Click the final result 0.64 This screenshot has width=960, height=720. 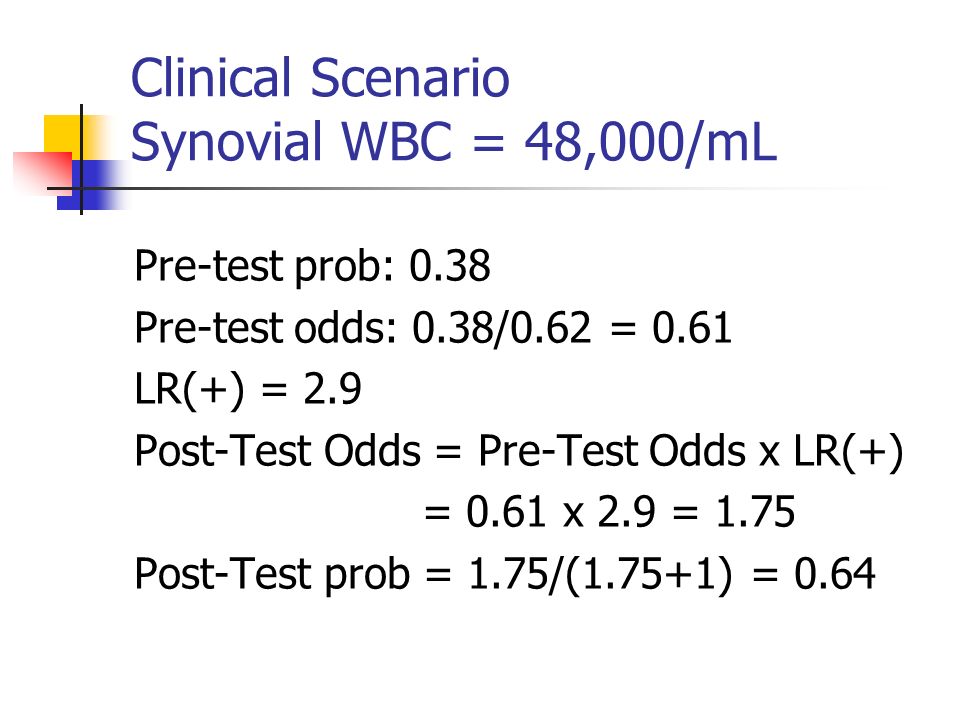pos(834,574)
